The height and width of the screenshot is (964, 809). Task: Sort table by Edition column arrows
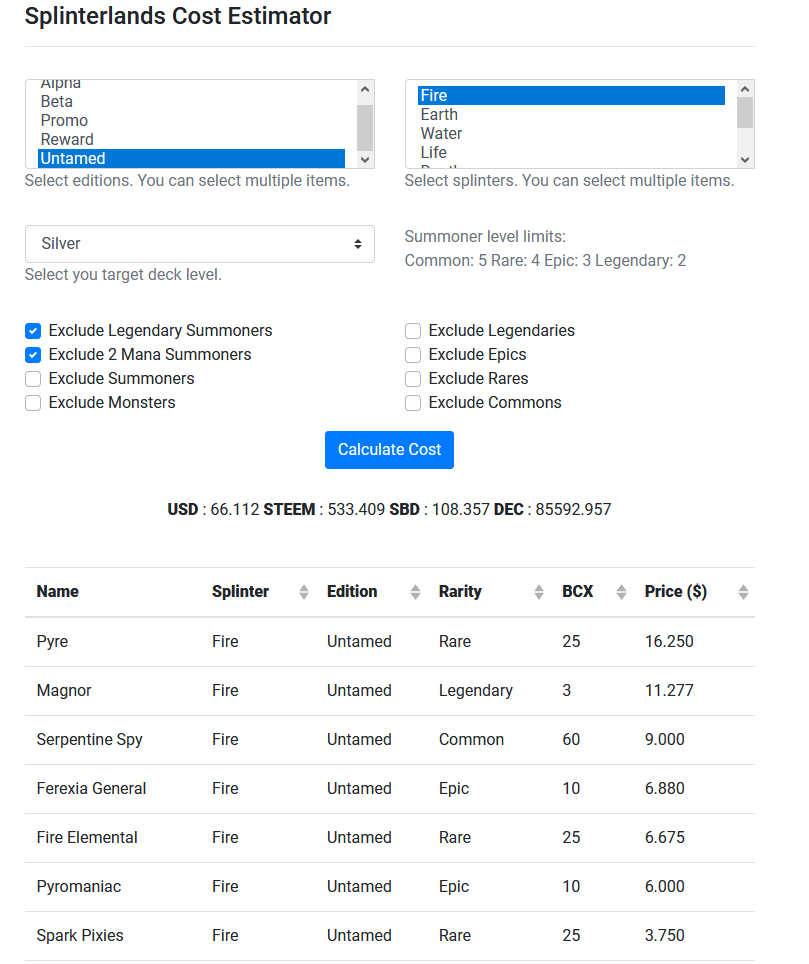click(x=415, y=592)
